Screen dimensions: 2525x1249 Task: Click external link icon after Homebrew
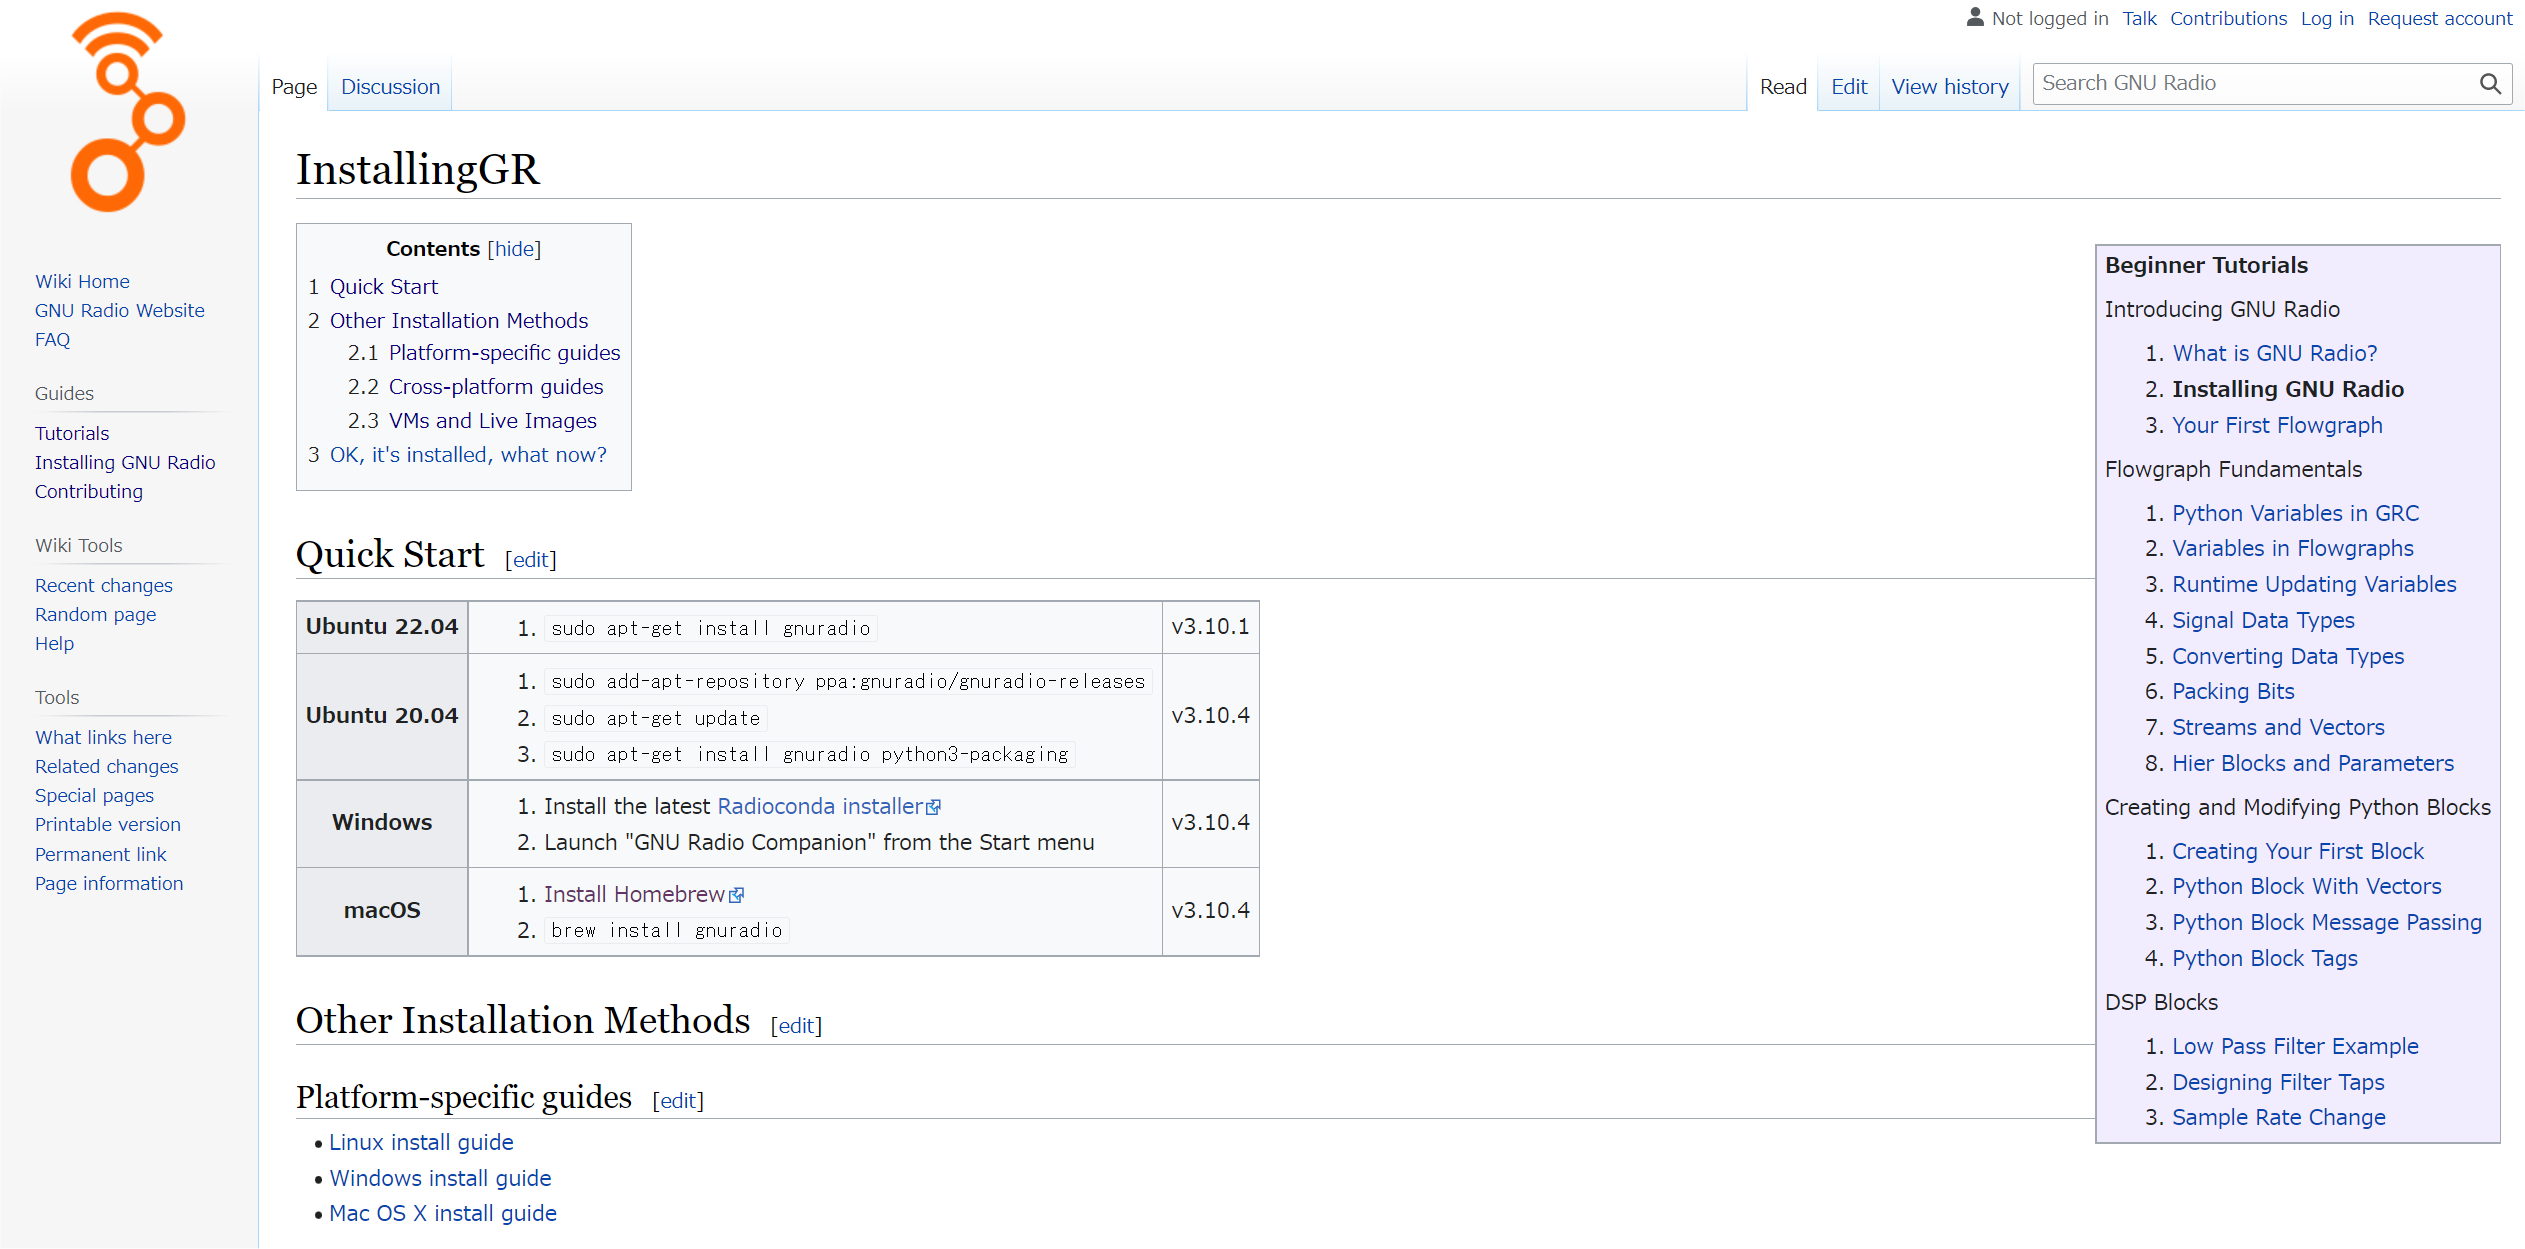[737, 895]
